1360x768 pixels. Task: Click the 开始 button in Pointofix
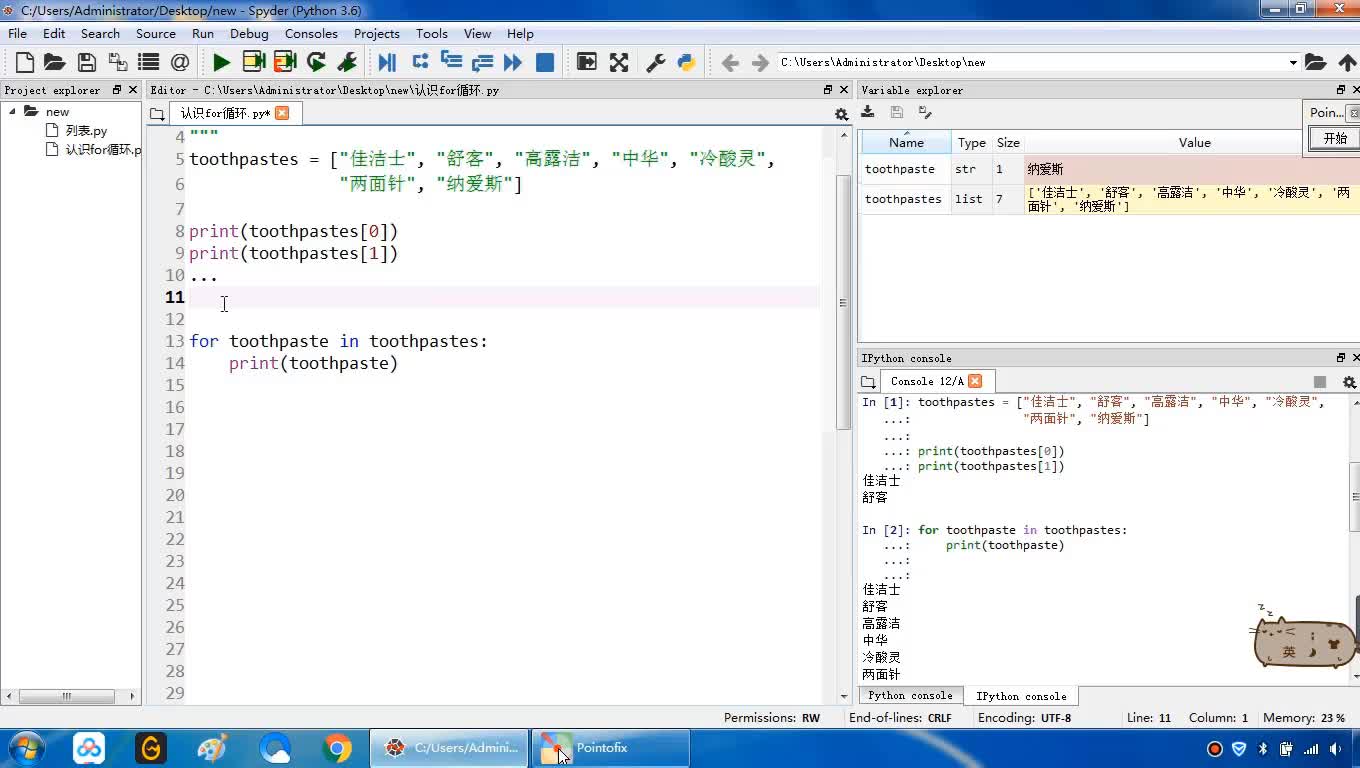(x=1335, y=139)
